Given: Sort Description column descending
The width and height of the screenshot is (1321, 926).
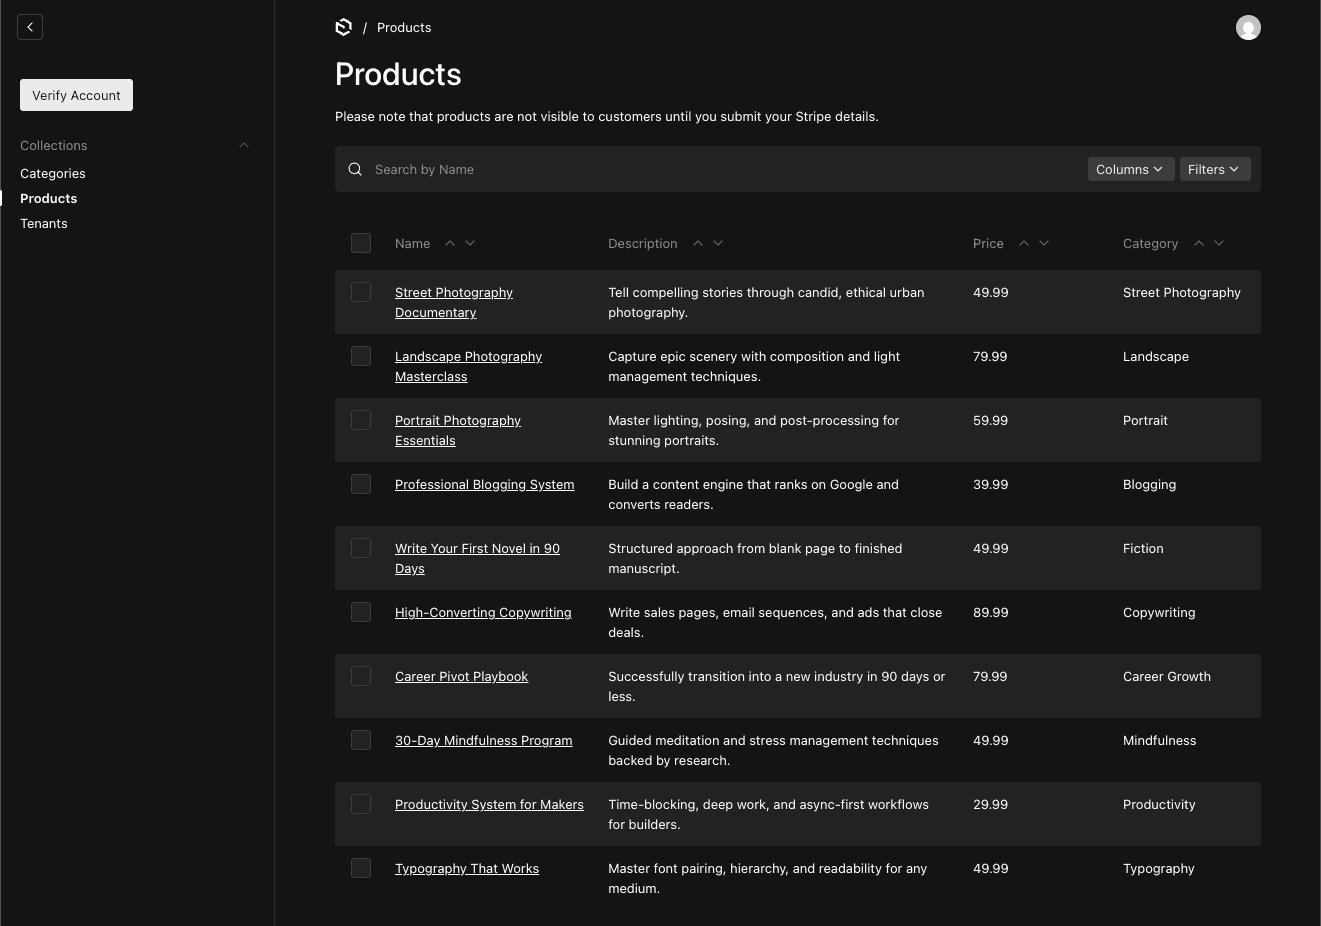Looking at the screenshot, I should click(x=718, y=243).
